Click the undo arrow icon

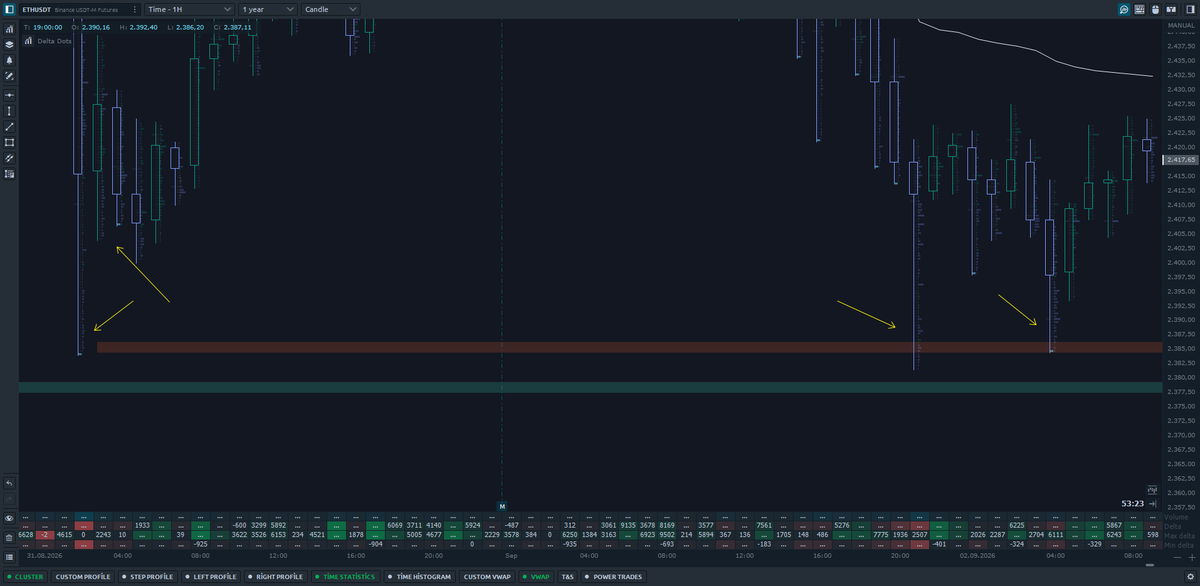pos(9,483)
